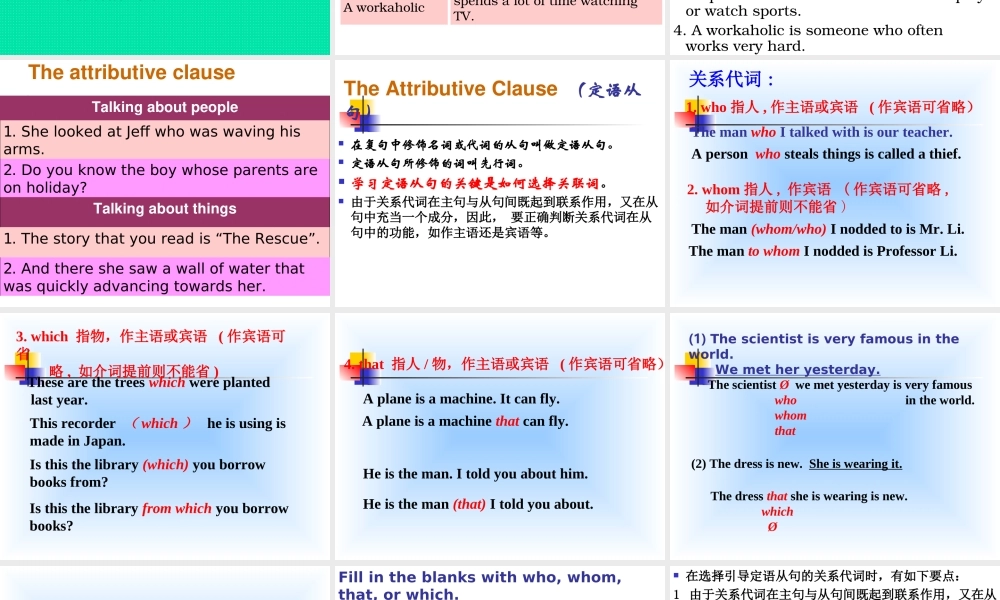Click 'A person who steals things is called a thief.'
The width and height of the screenshot is (1000, 600).
826,154
